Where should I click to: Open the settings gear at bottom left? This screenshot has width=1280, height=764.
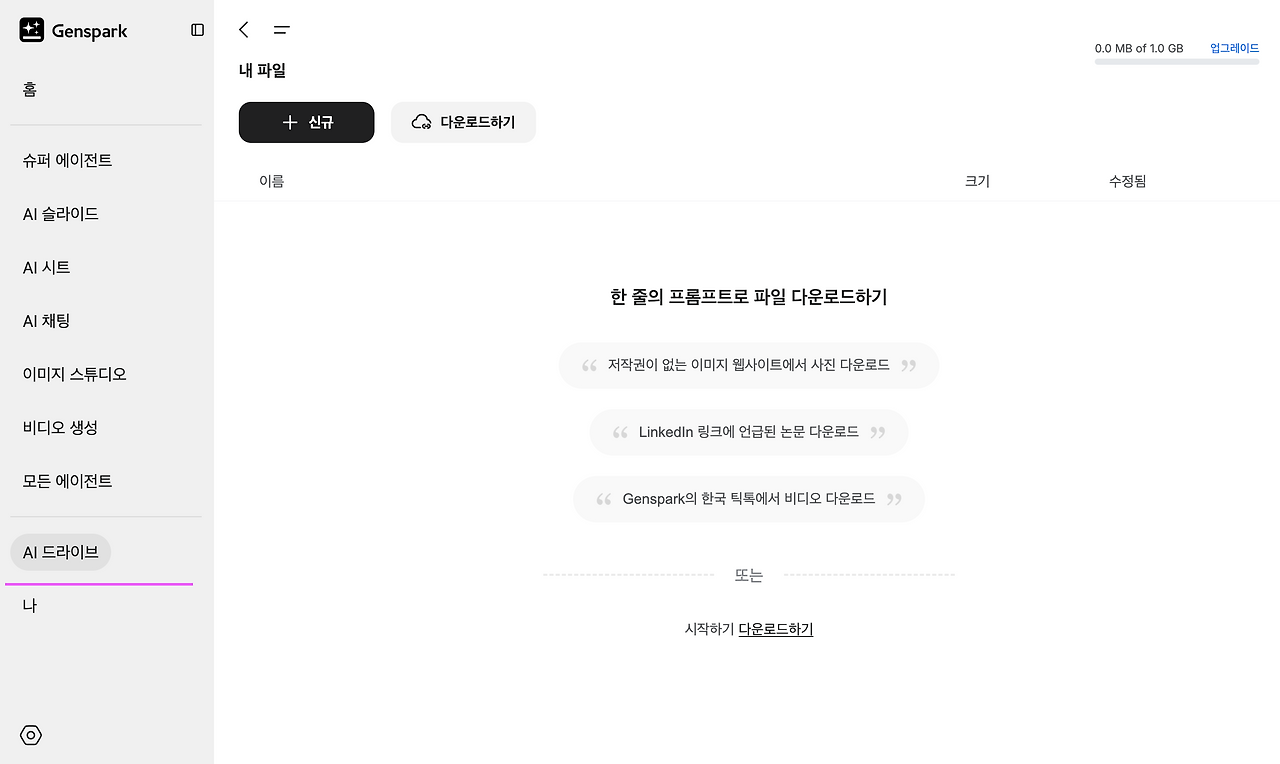pyautogui.click(x=30, y=735)
